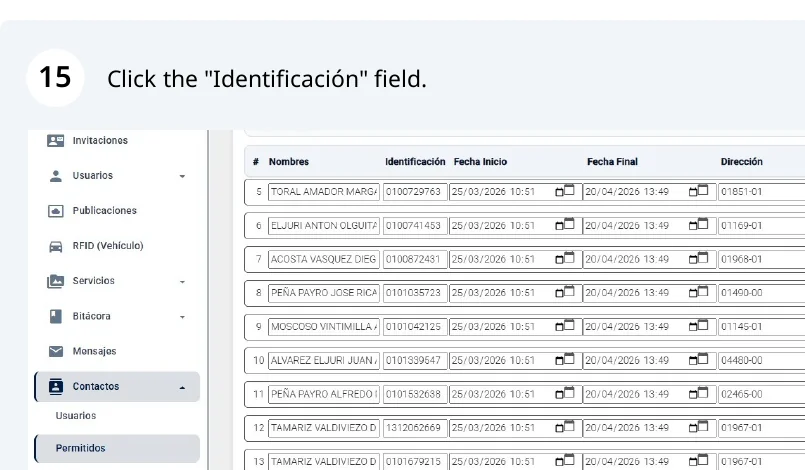Collapse the Contactos menu arrow
Image resolution: width=805 pixels, height=470 pixels.
[x=182, y=387]
